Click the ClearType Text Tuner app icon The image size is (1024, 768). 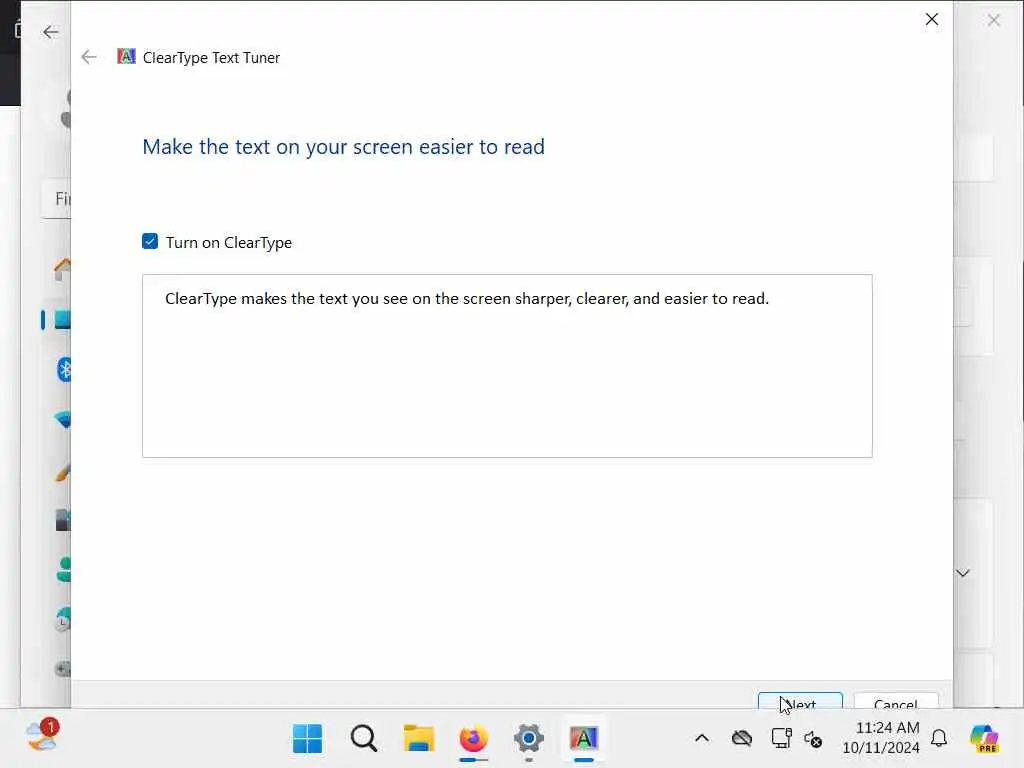[126, 57]
